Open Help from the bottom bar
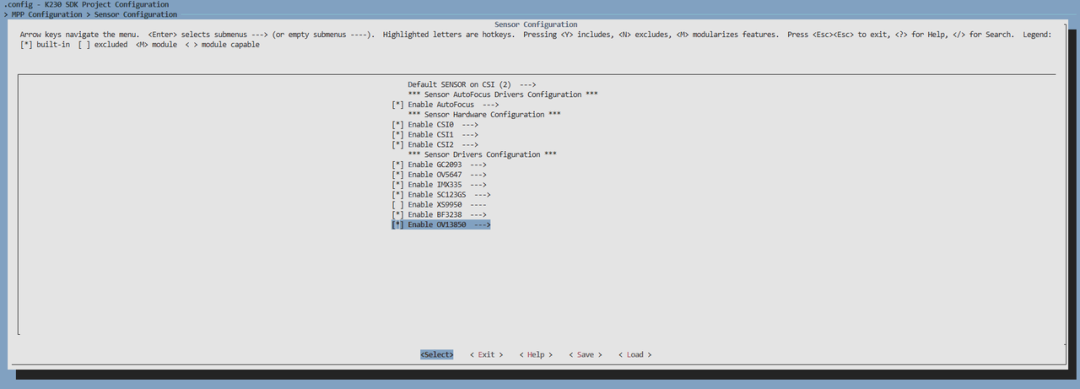Viewport: 1080px width, 389px height. pyautogui.click(x=536, y=355)
